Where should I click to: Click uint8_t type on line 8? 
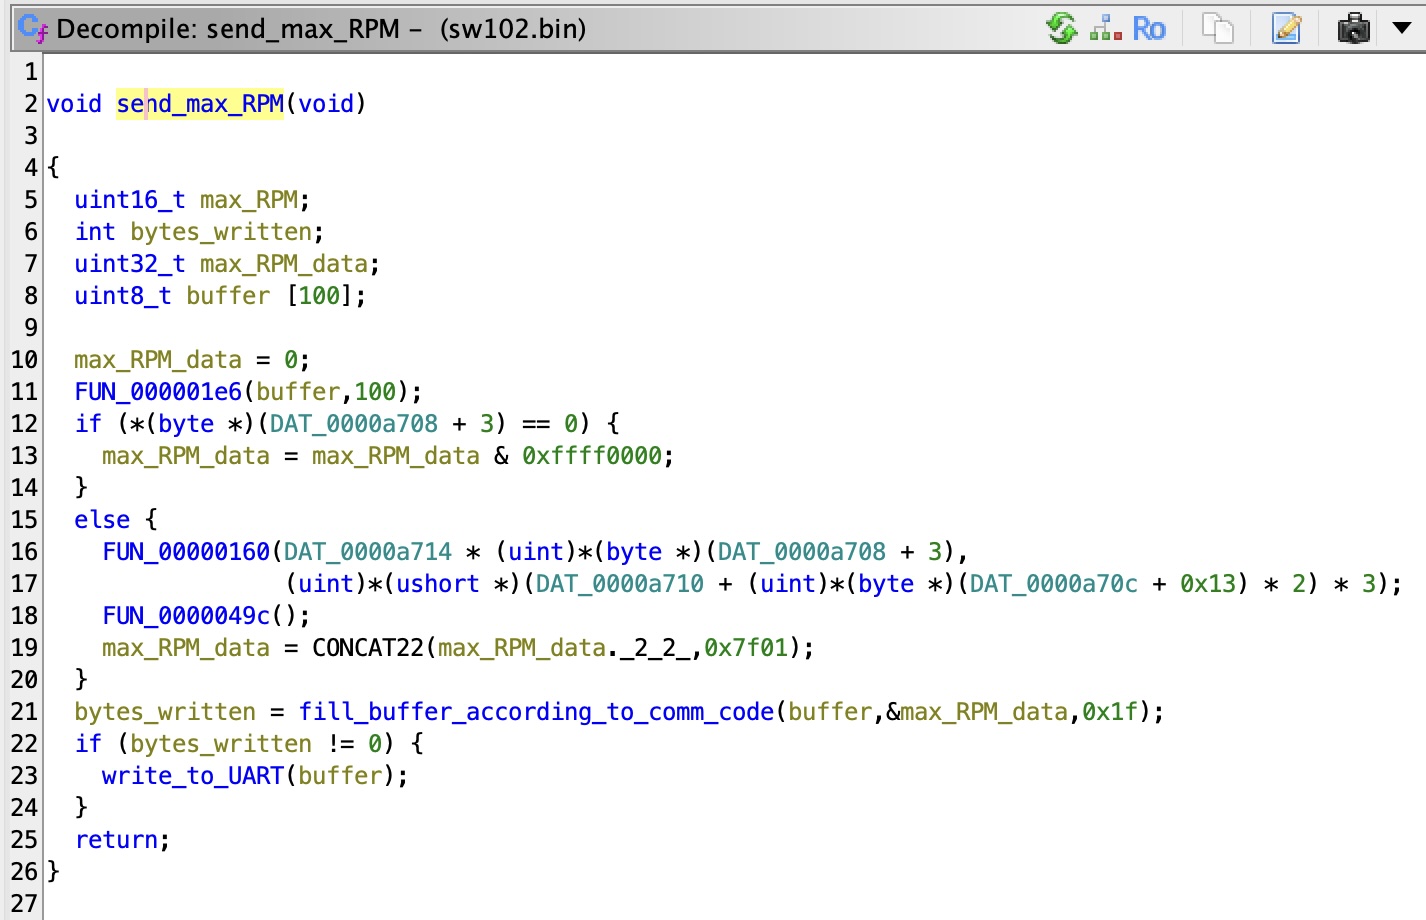point(123,296)
